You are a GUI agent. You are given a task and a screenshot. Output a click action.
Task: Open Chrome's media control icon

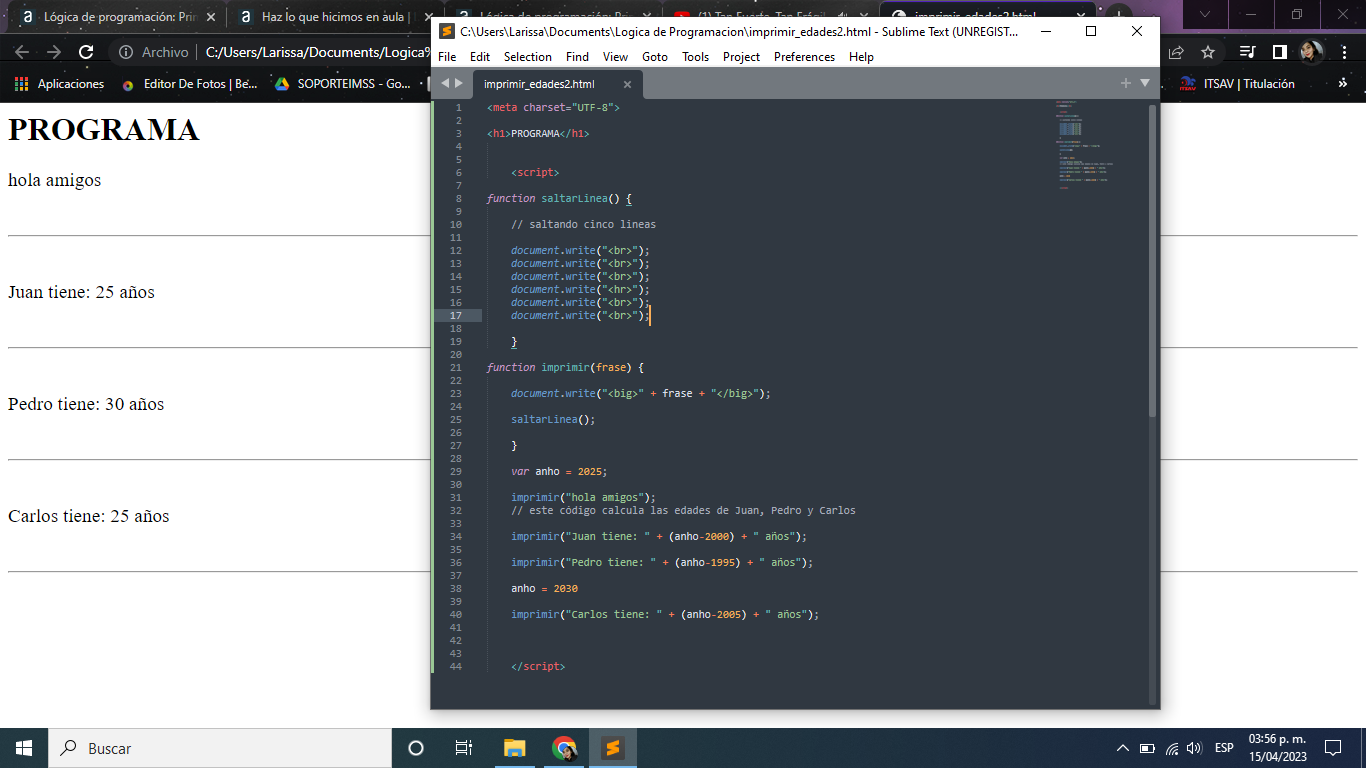click(1247, 52)
